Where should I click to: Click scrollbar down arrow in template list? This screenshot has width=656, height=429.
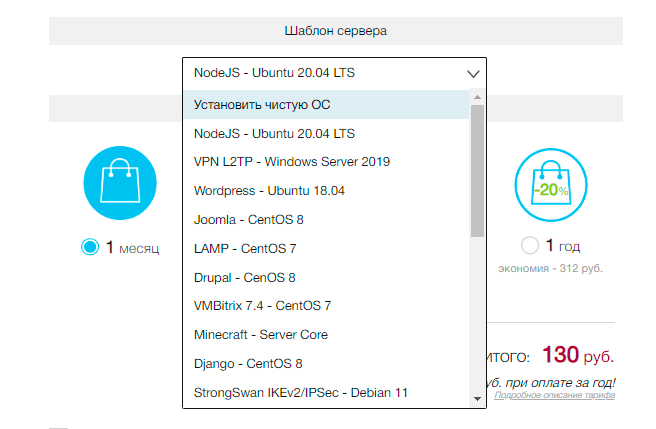point(478,399)
